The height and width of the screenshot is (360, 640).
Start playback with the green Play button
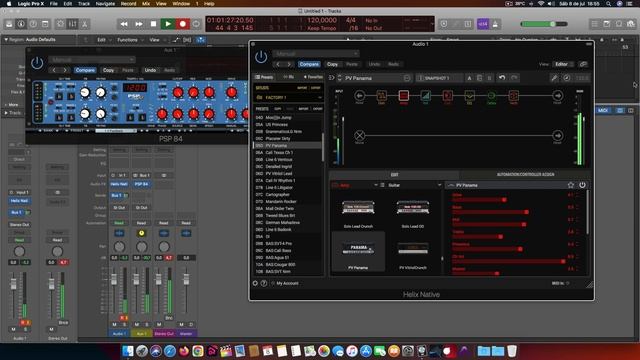point(168,24)
